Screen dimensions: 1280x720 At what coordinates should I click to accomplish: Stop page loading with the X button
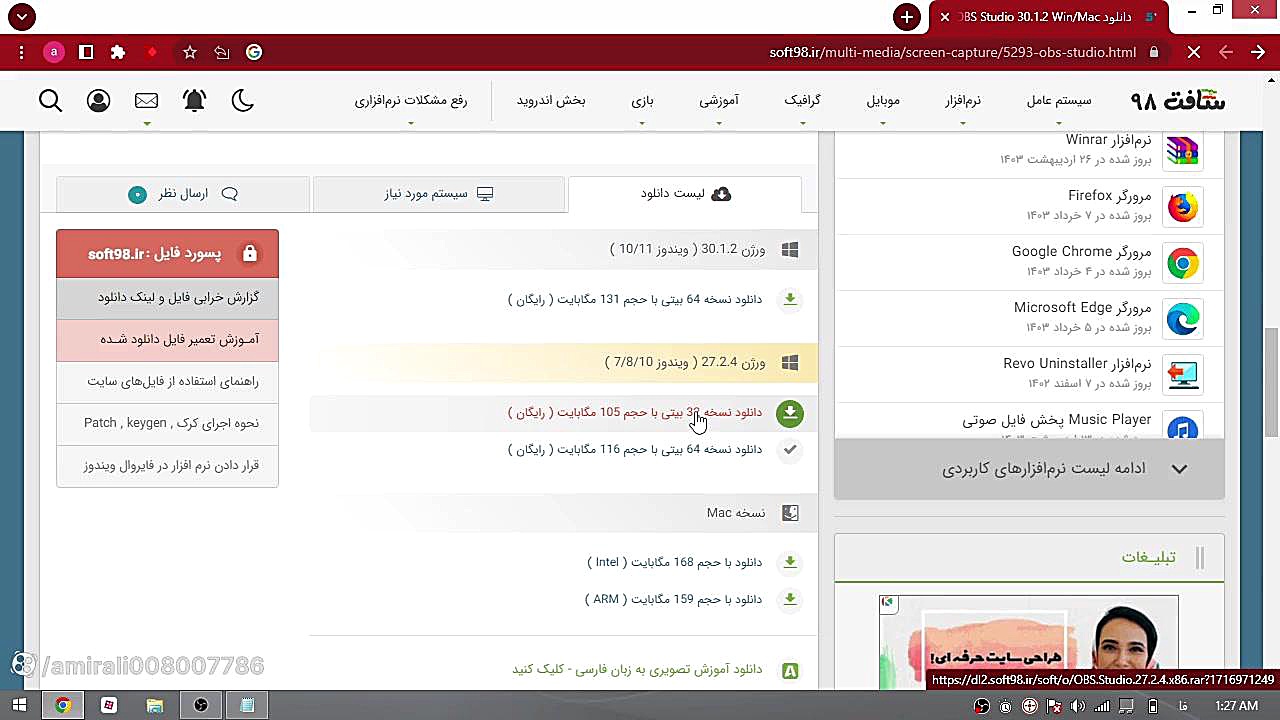pyautogui.click(x=1194, y=52)
